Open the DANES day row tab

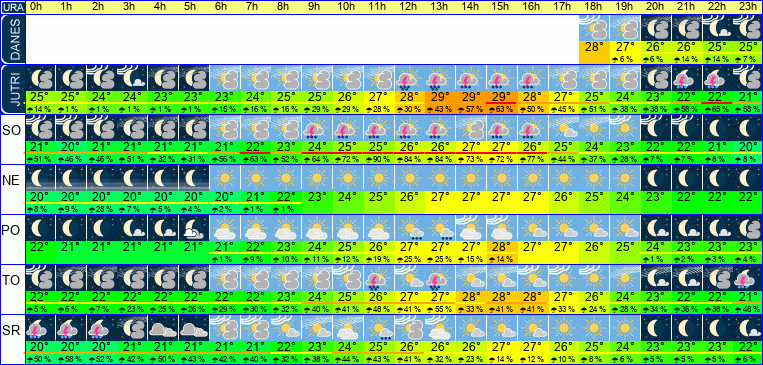click(x=12, y=39)
